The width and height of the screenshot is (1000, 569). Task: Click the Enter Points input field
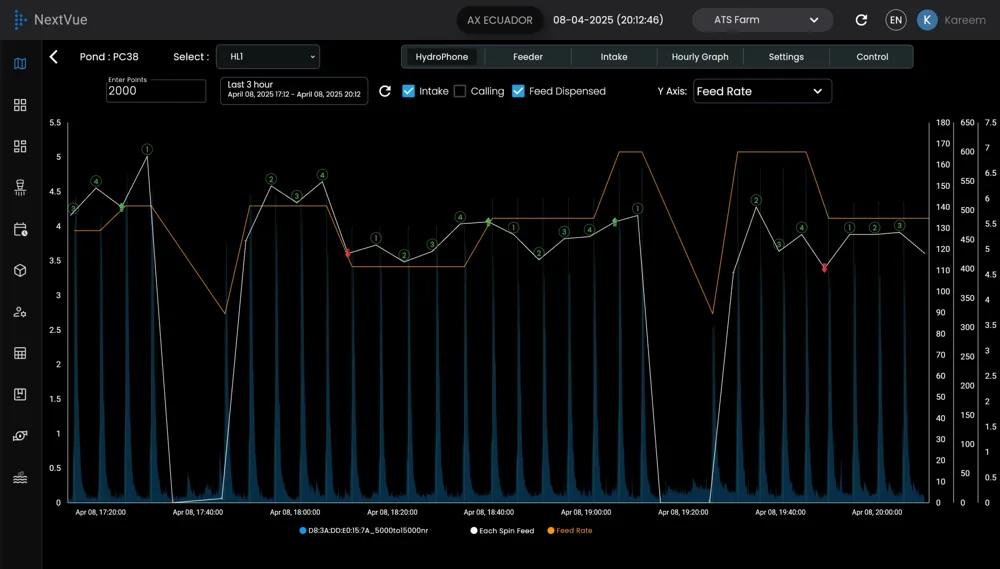pos(156,91)
